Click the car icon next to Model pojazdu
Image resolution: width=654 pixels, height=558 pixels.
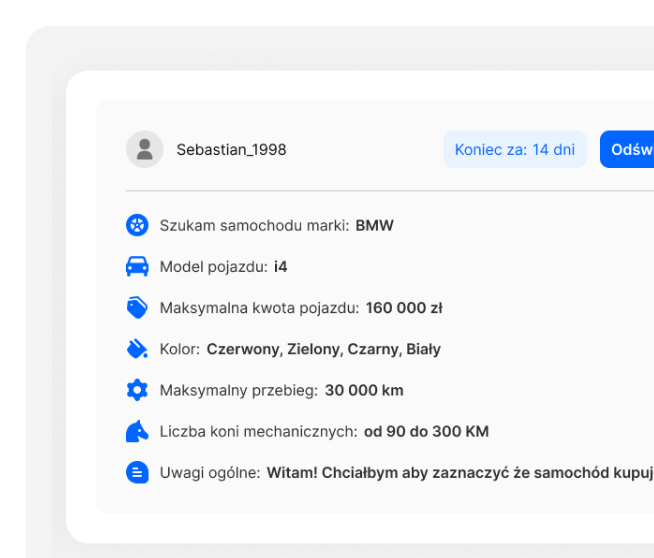(x=137, y=267)
